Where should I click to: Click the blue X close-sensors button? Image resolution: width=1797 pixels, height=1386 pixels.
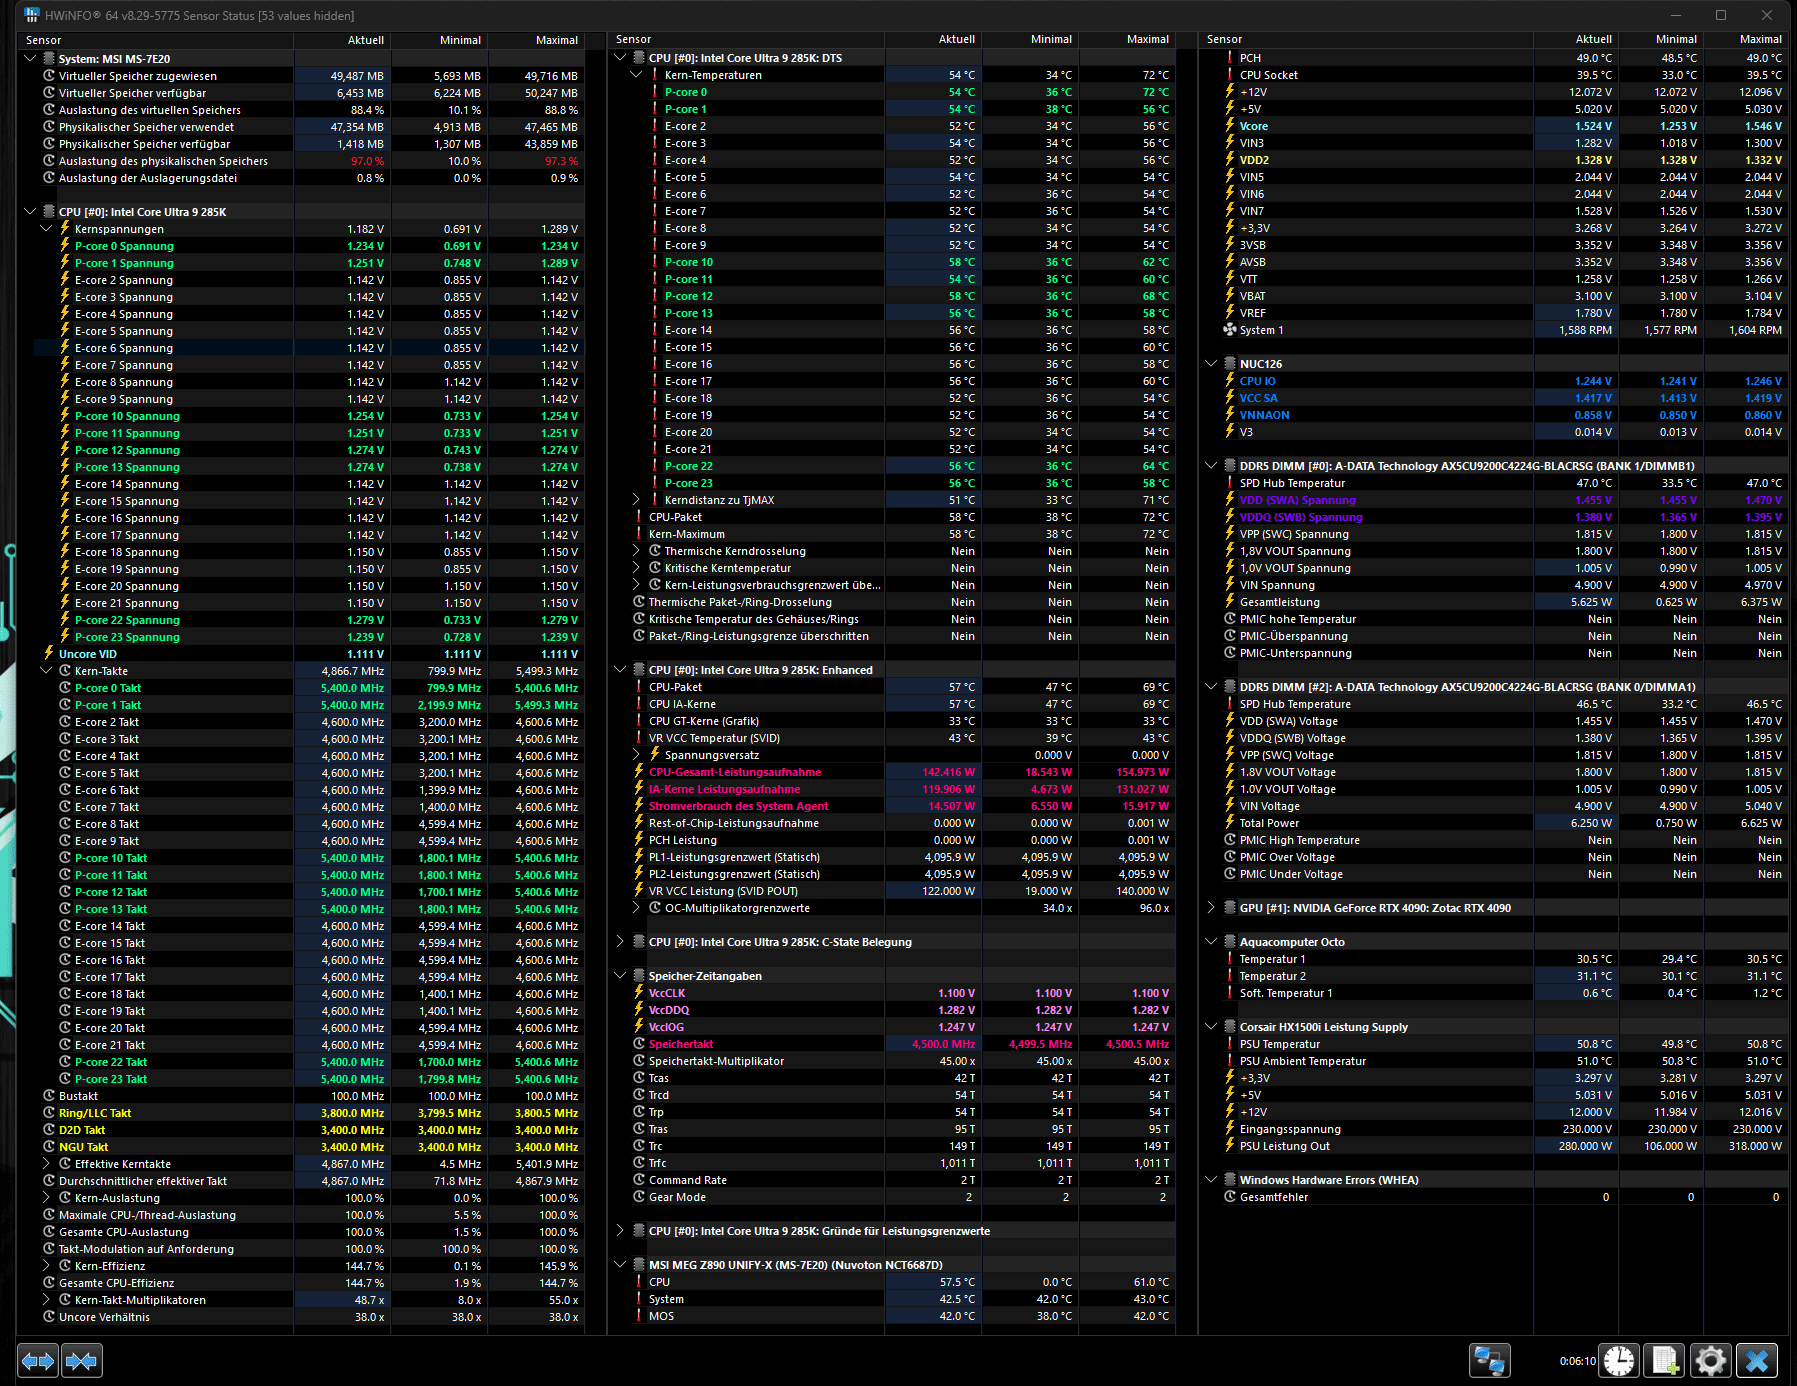[x=1757, y=1361]
